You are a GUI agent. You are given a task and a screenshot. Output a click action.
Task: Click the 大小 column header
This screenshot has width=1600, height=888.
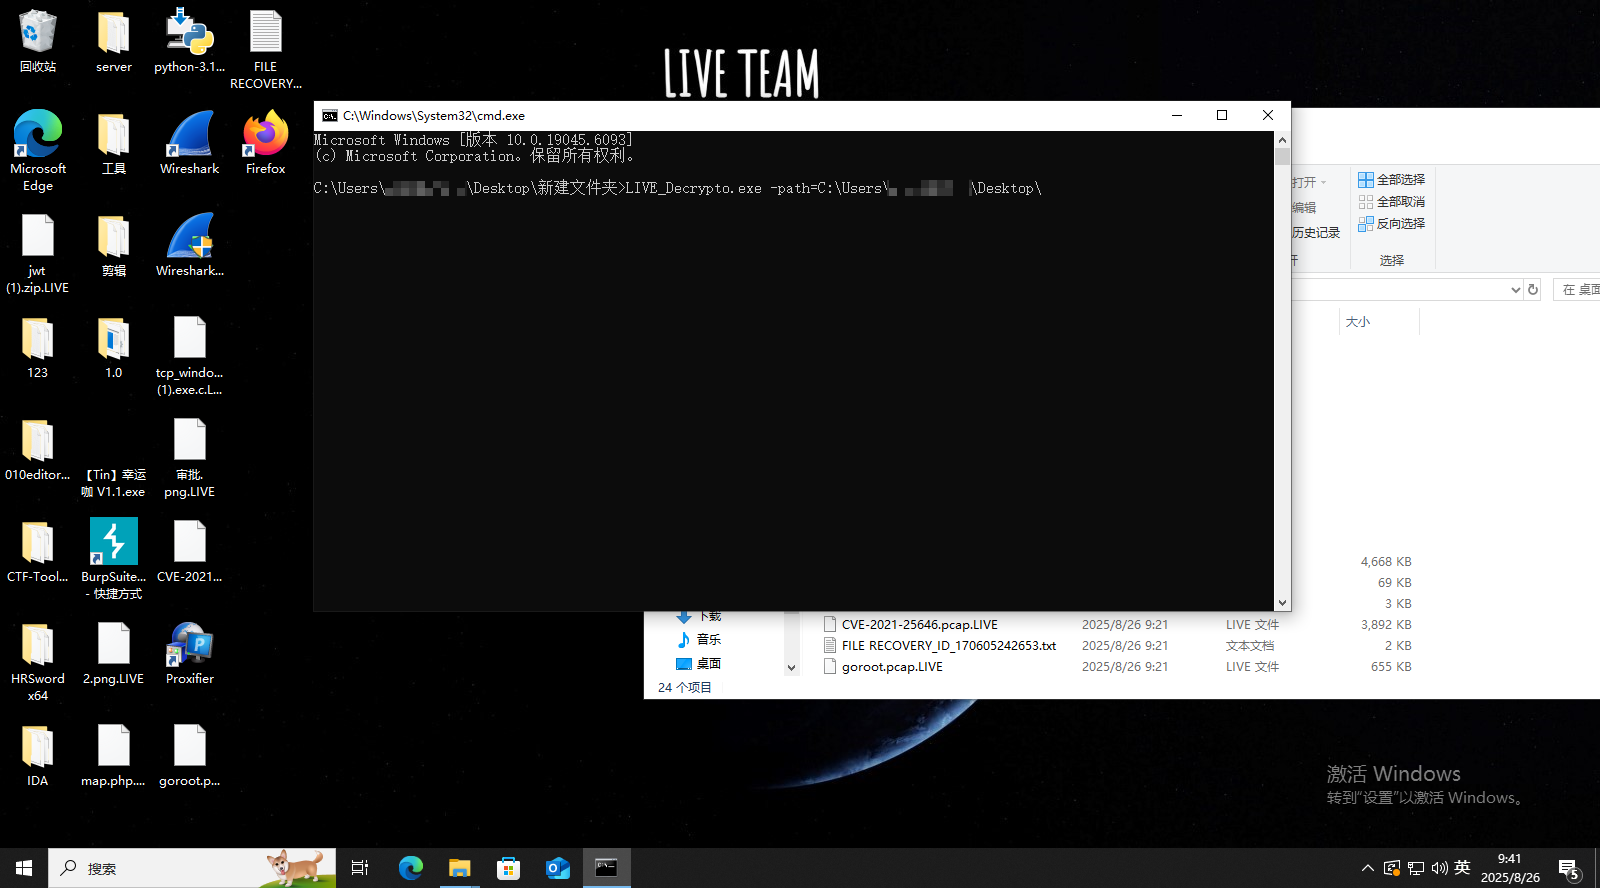coord(1358,322)
